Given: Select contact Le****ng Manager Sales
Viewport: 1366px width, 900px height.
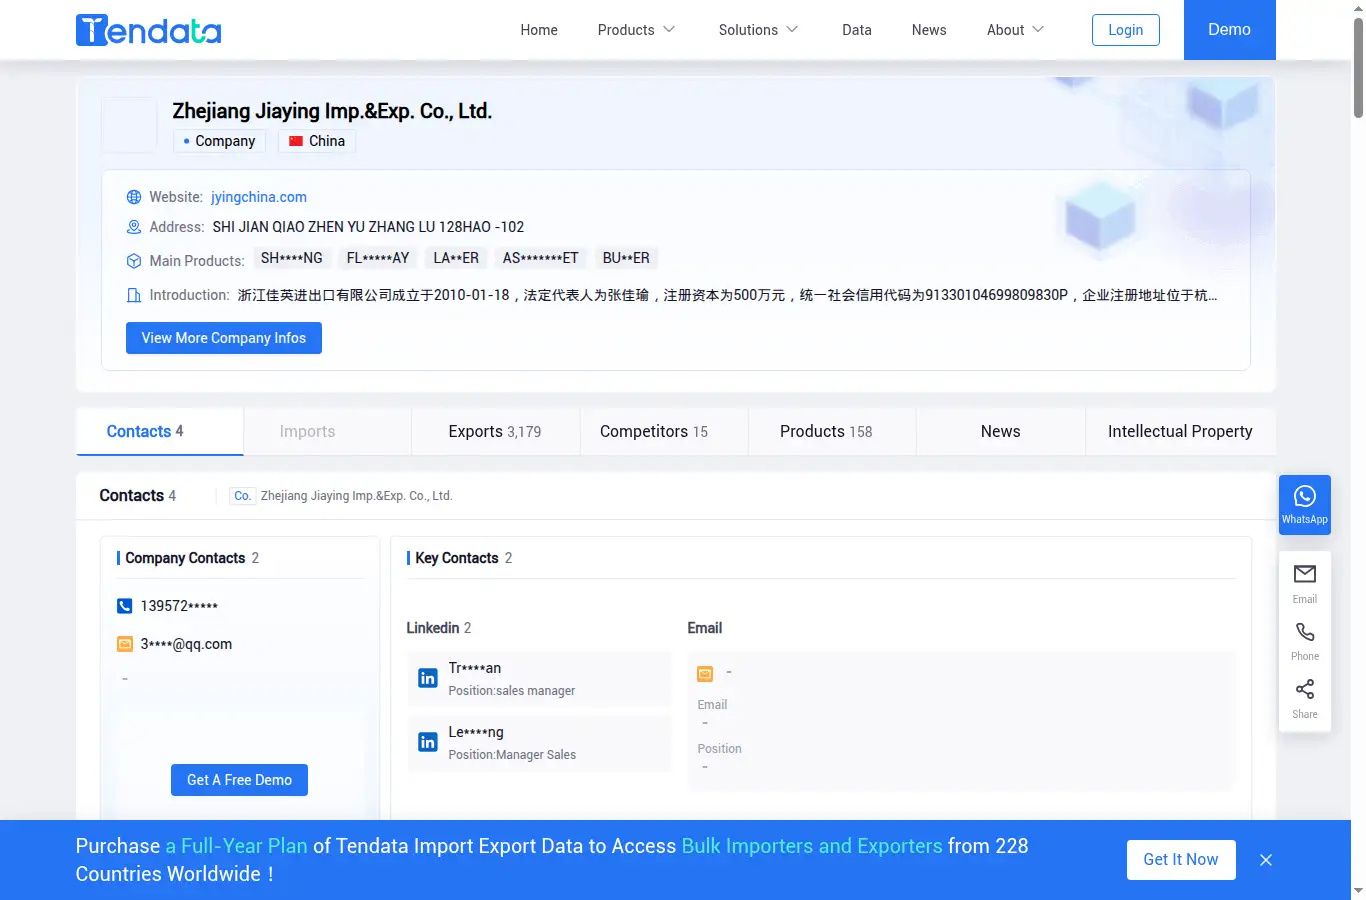Looking at the screenshot, I should coord(540,743).
